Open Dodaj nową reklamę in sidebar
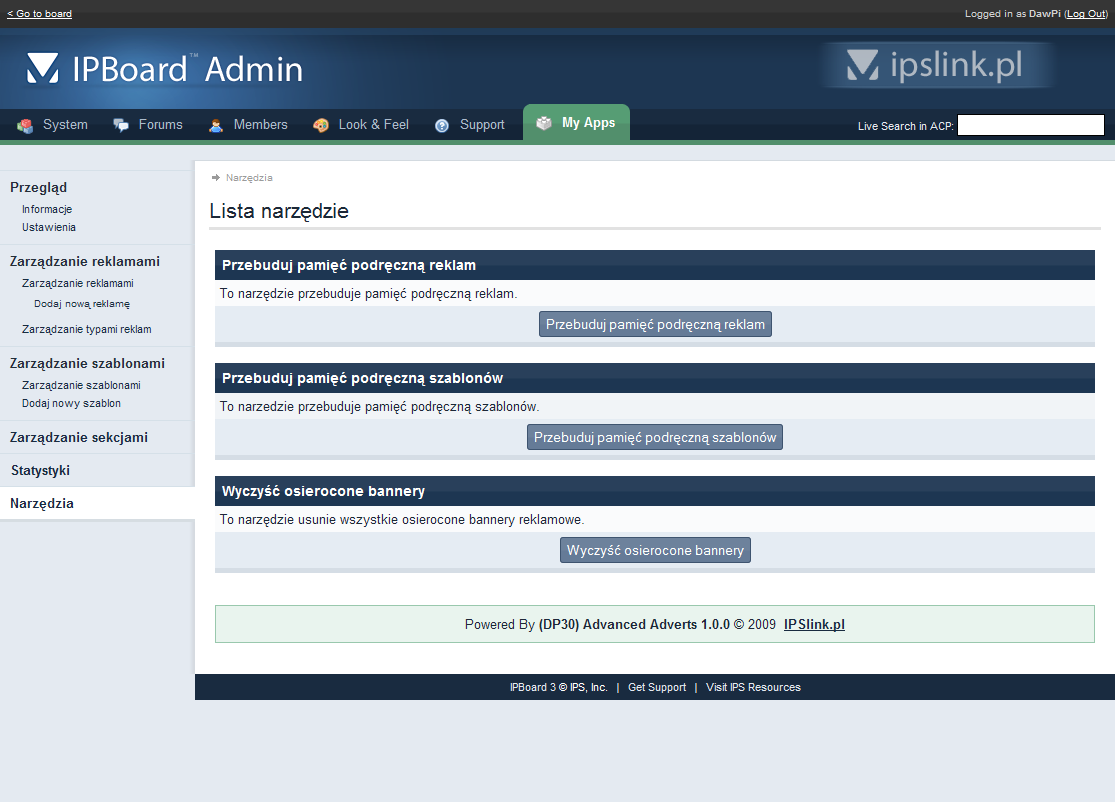Screen dimensions: 1115x802 82,304
